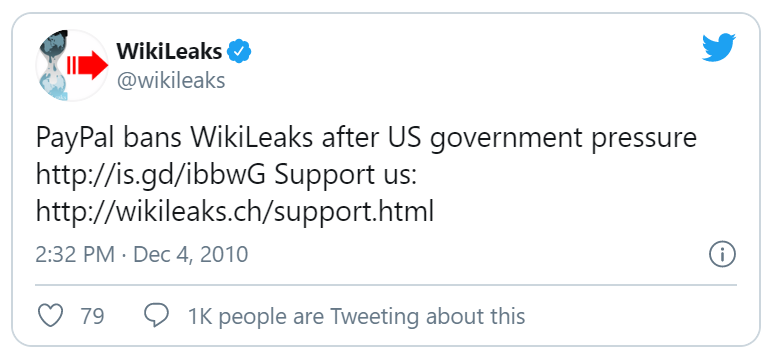Open the is.gd/ibbwG short link
Viewport: 781px width, 362px height.
click(x=150, y=176)
